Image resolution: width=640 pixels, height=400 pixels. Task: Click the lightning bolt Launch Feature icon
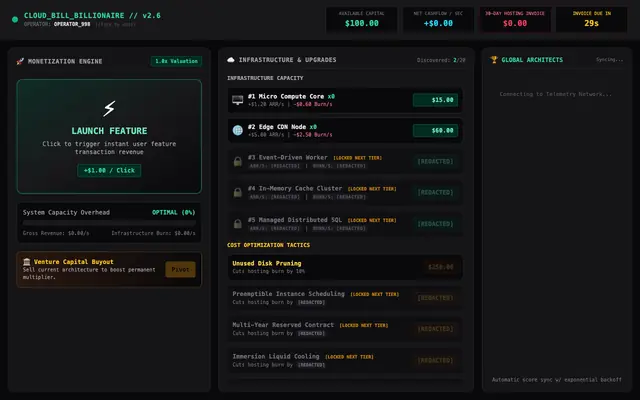tap(109, 109)
